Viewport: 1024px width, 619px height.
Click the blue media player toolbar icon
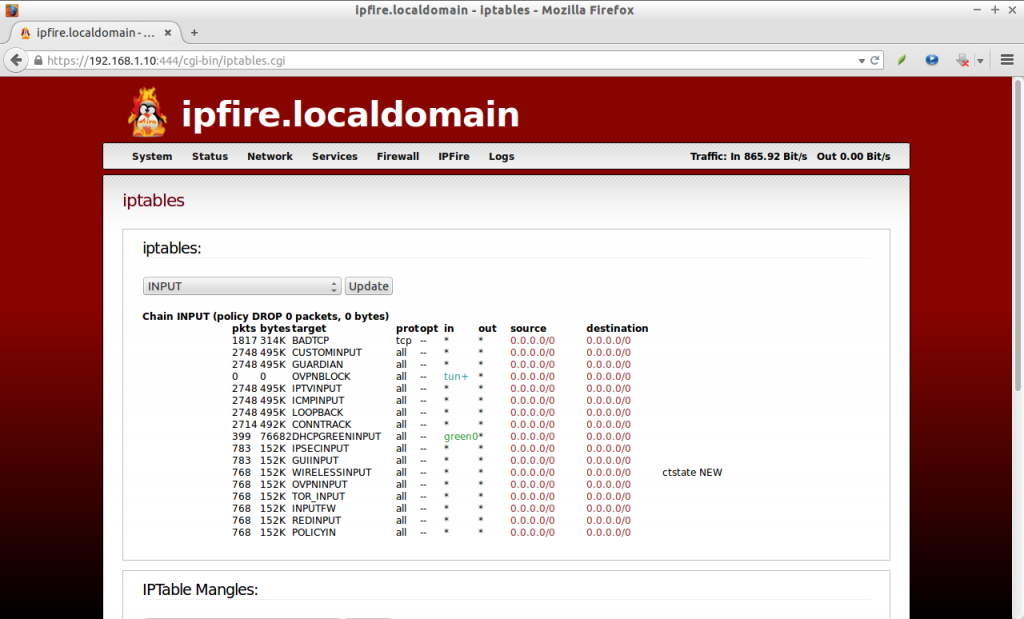[x=931, y=60]
